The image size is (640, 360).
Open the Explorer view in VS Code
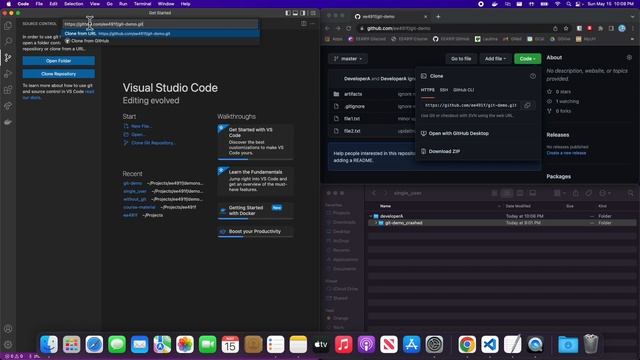8,26
